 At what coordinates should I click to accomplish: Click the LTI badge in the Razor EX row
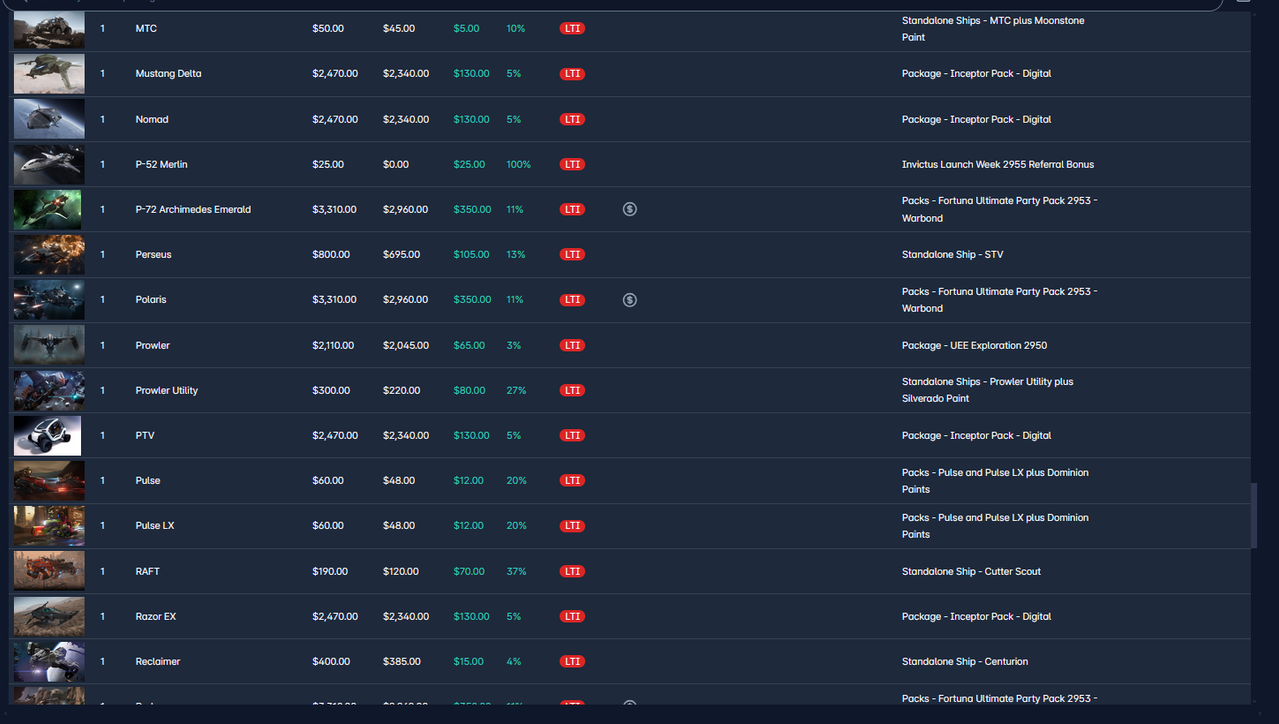(x=572, y=617)
